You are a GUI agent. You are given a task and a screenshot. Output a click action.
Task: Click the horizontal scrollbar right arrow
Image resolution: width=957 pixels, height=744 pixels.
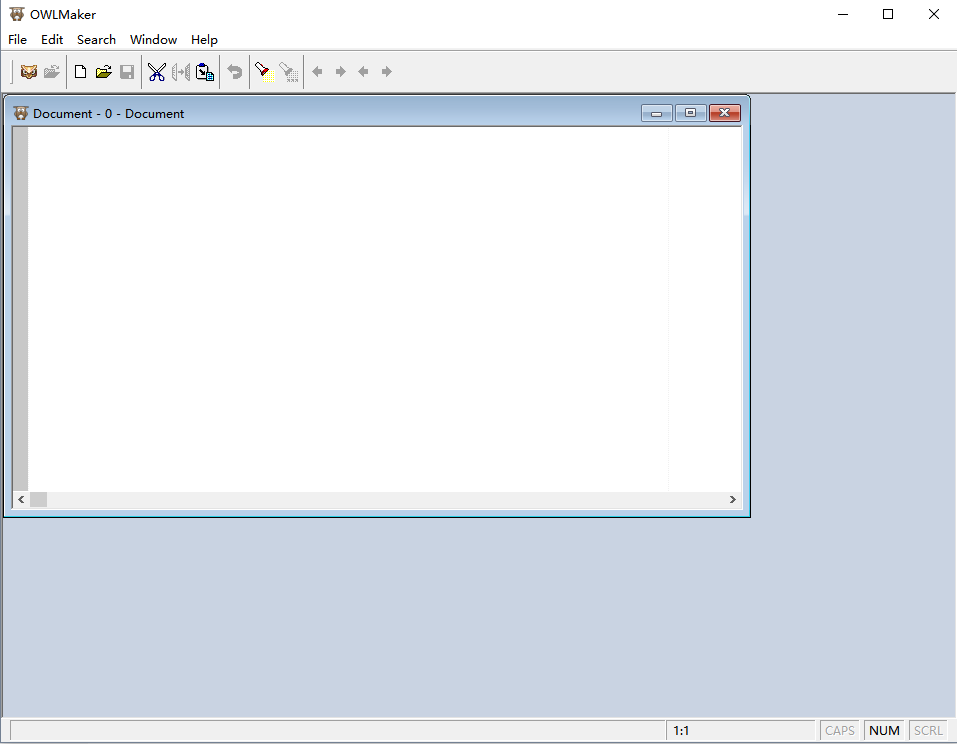pos(732,499)
